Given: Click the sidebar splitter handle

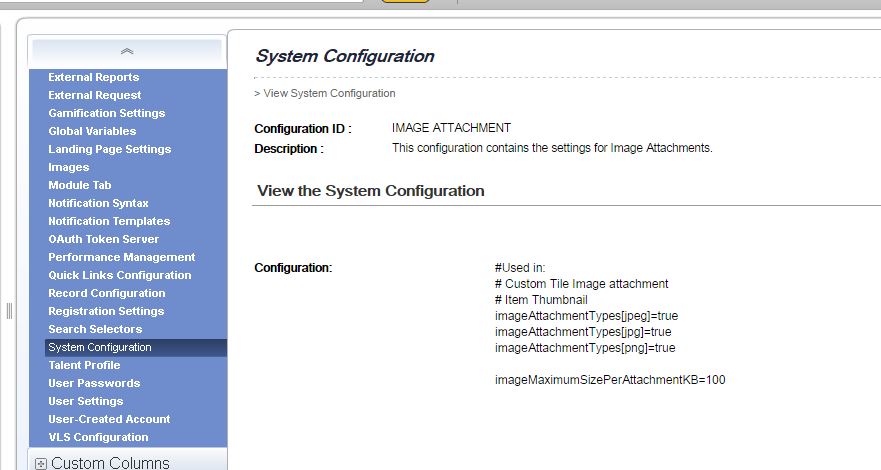Looking at the screenshot, I should 9,311.
